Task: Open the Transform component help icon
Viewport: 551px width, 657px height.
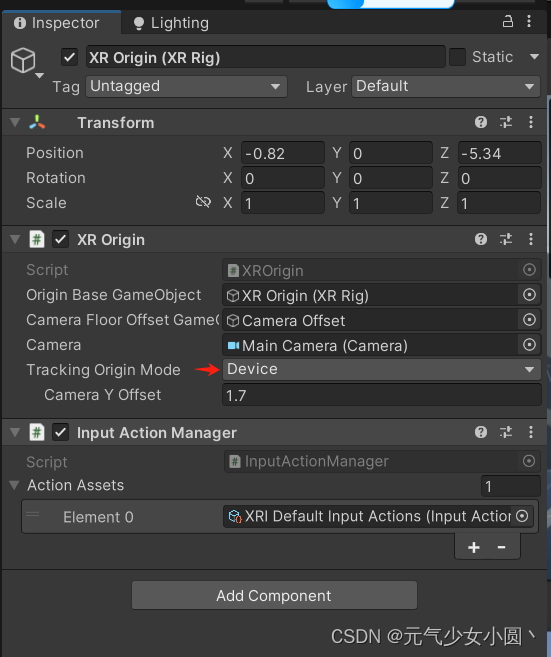Action: tap(481, 122)
